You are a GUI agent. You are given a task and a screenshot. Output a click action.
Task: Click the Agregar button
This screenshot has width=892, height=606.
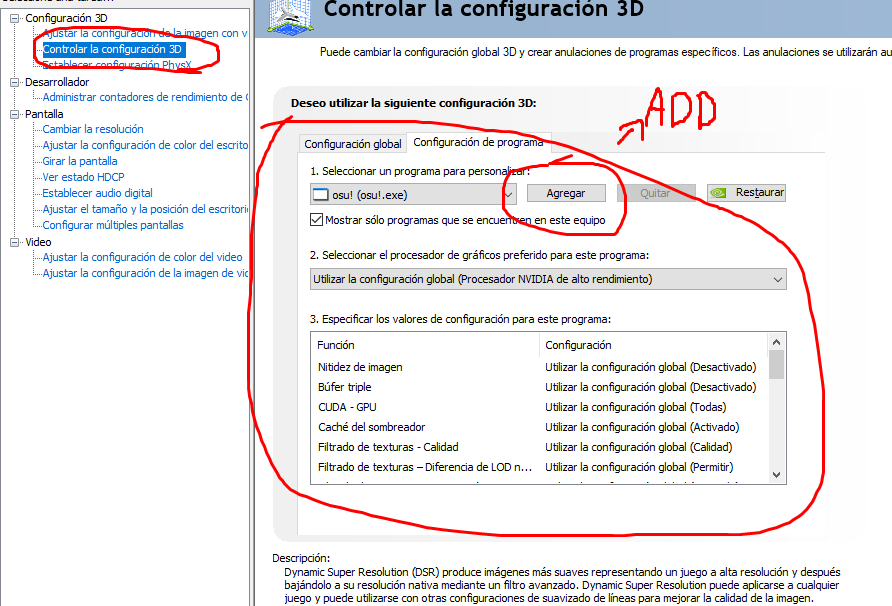(x=566, y=193)
